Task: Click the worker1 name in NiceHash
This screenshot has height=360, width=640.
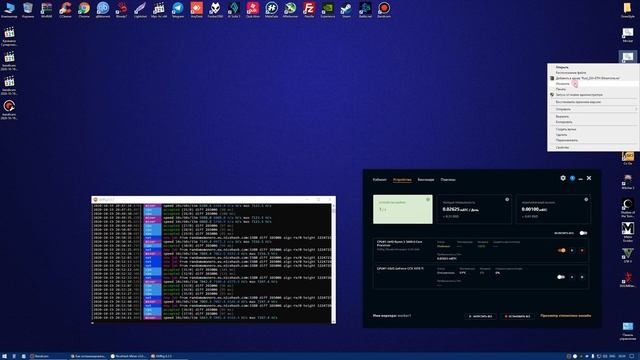Action: (404, 316)
